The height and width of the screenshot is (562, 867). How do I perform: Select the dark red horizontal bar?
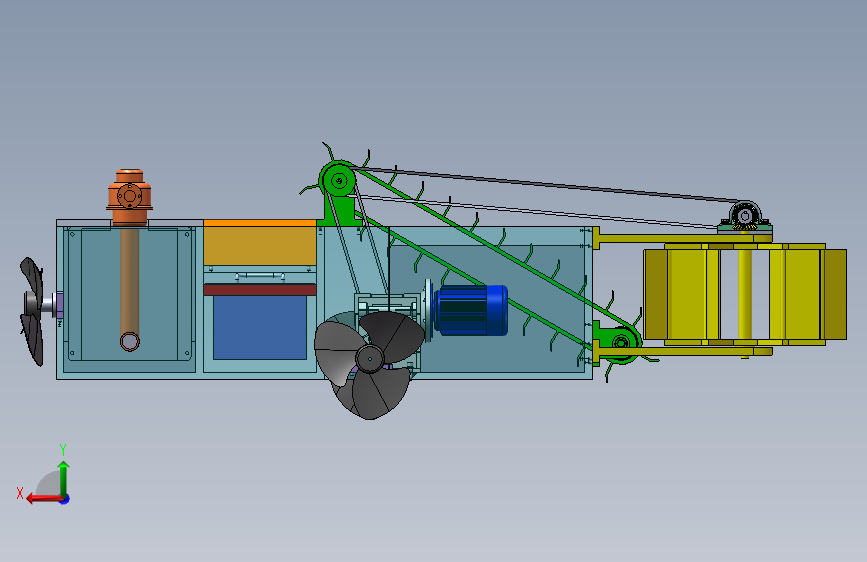point(260,289)
